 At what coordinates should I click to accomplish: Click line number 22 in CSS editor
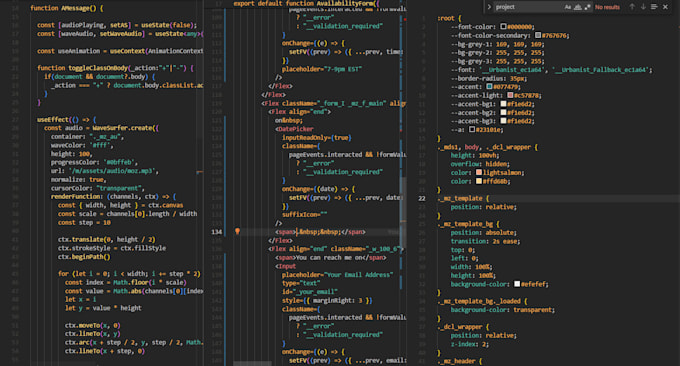pos(422,199)
